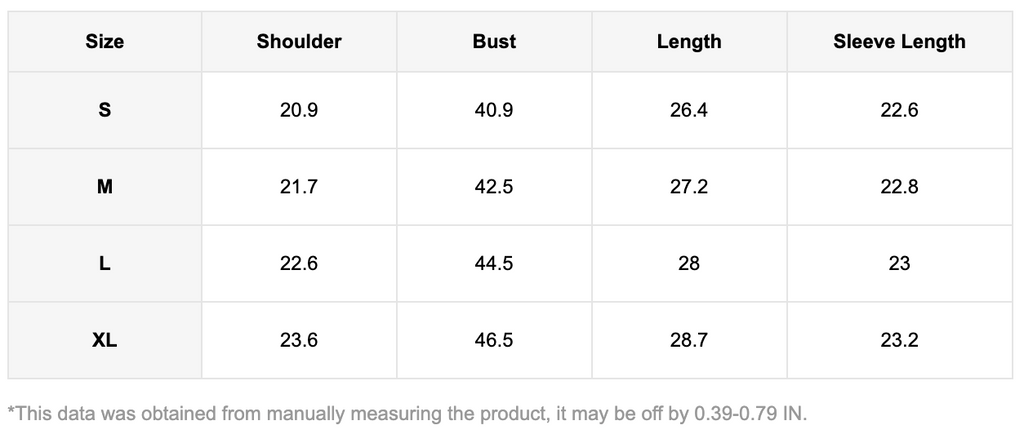Select shoulder value 23.6 for XL
Screen dimensions: 1024x434
click(299, 340)
